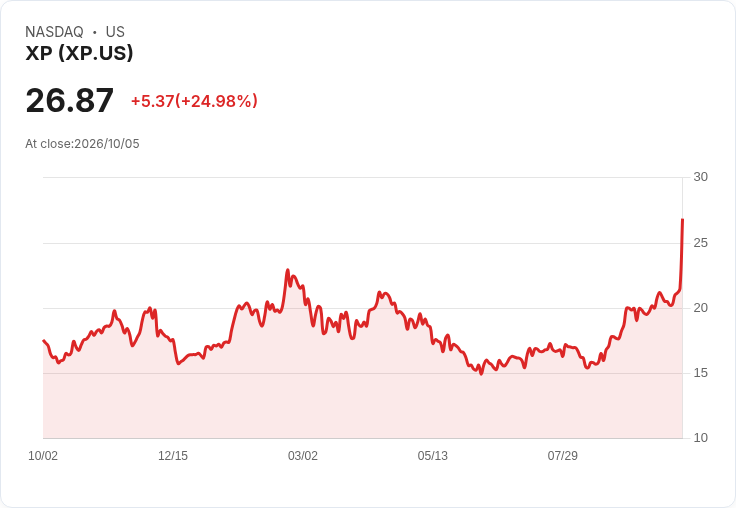Click the 07/29 x-axis date label
The width and height of the screenshot is (736, 508).
point(562,456)
